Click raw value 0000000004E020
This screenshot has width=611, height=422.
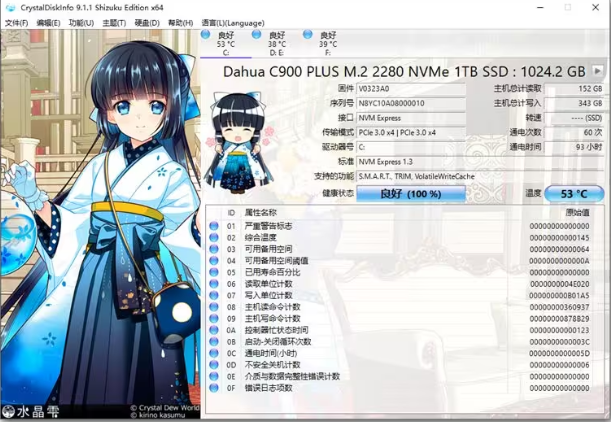click(x=559, y=284)
